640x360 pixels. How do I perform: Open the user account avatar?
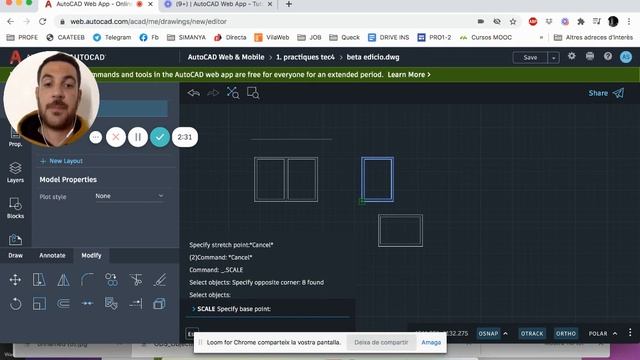[x=626, y=57]
